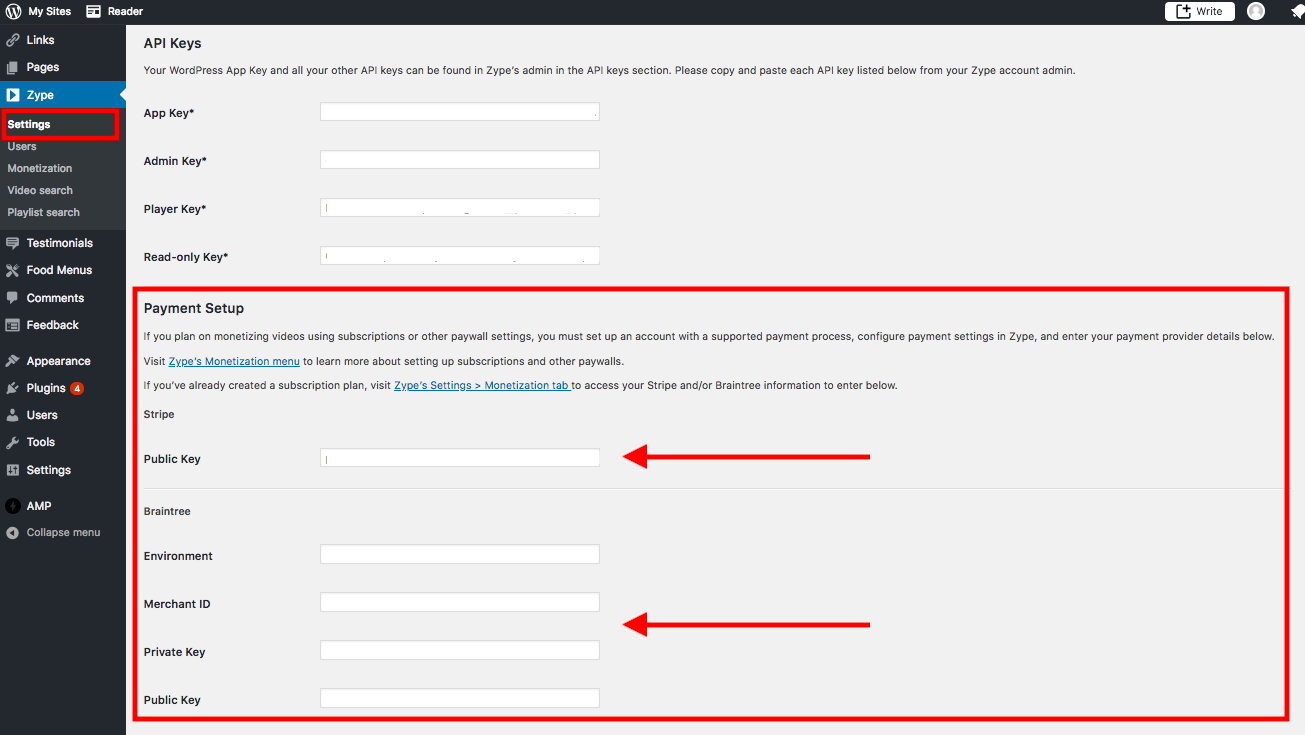Click the Comments bubble icon
The height and width of the screenshot is (735, 1305).
[12, 298]
